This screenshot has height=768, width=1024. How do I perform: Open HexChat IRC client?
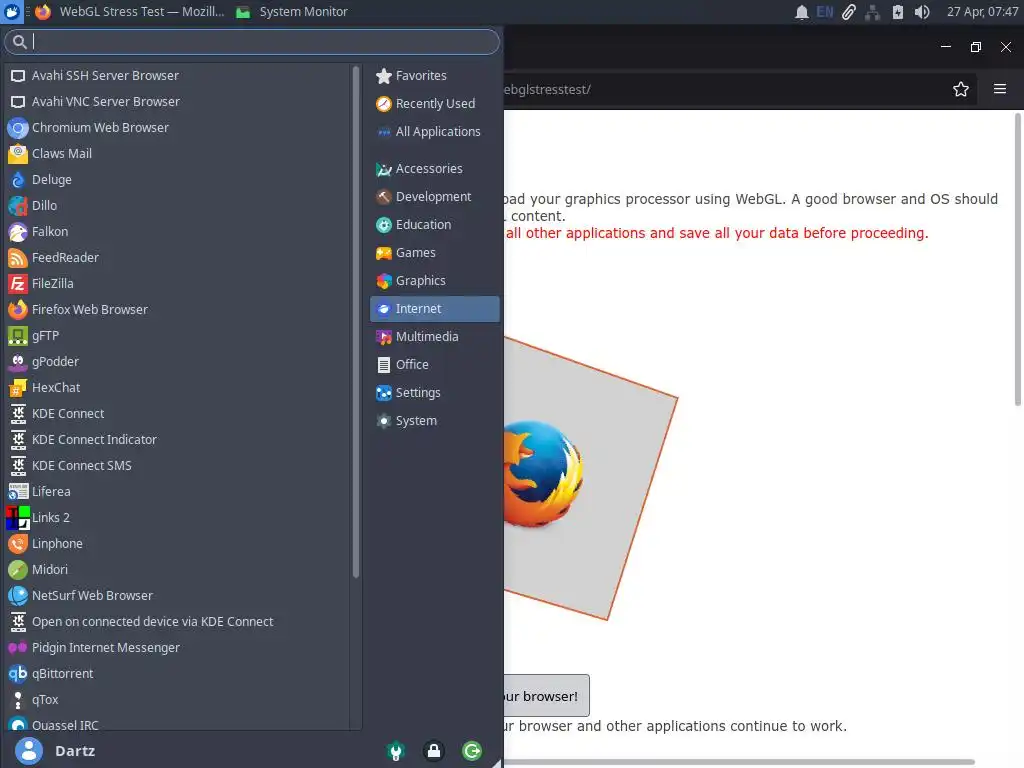(x=177, y=388)
